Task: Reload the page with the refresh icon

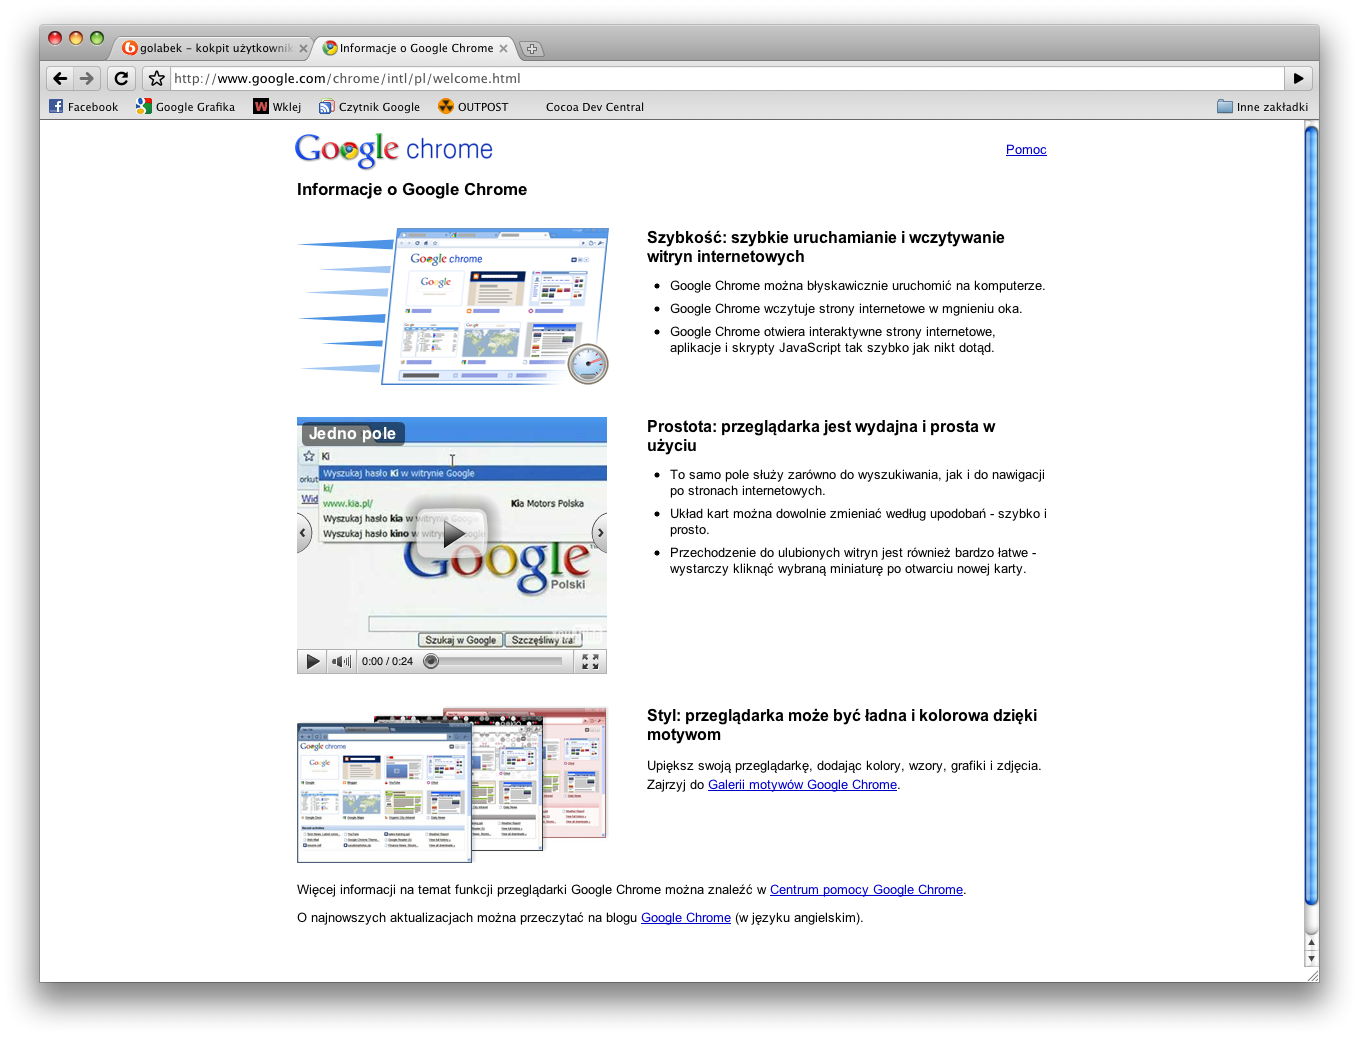Action: pos(122,78)
